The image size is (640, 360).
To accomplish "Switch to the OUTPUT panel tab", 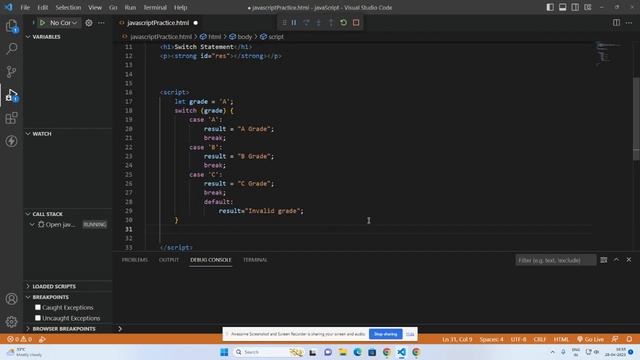I will coord(169,260).
